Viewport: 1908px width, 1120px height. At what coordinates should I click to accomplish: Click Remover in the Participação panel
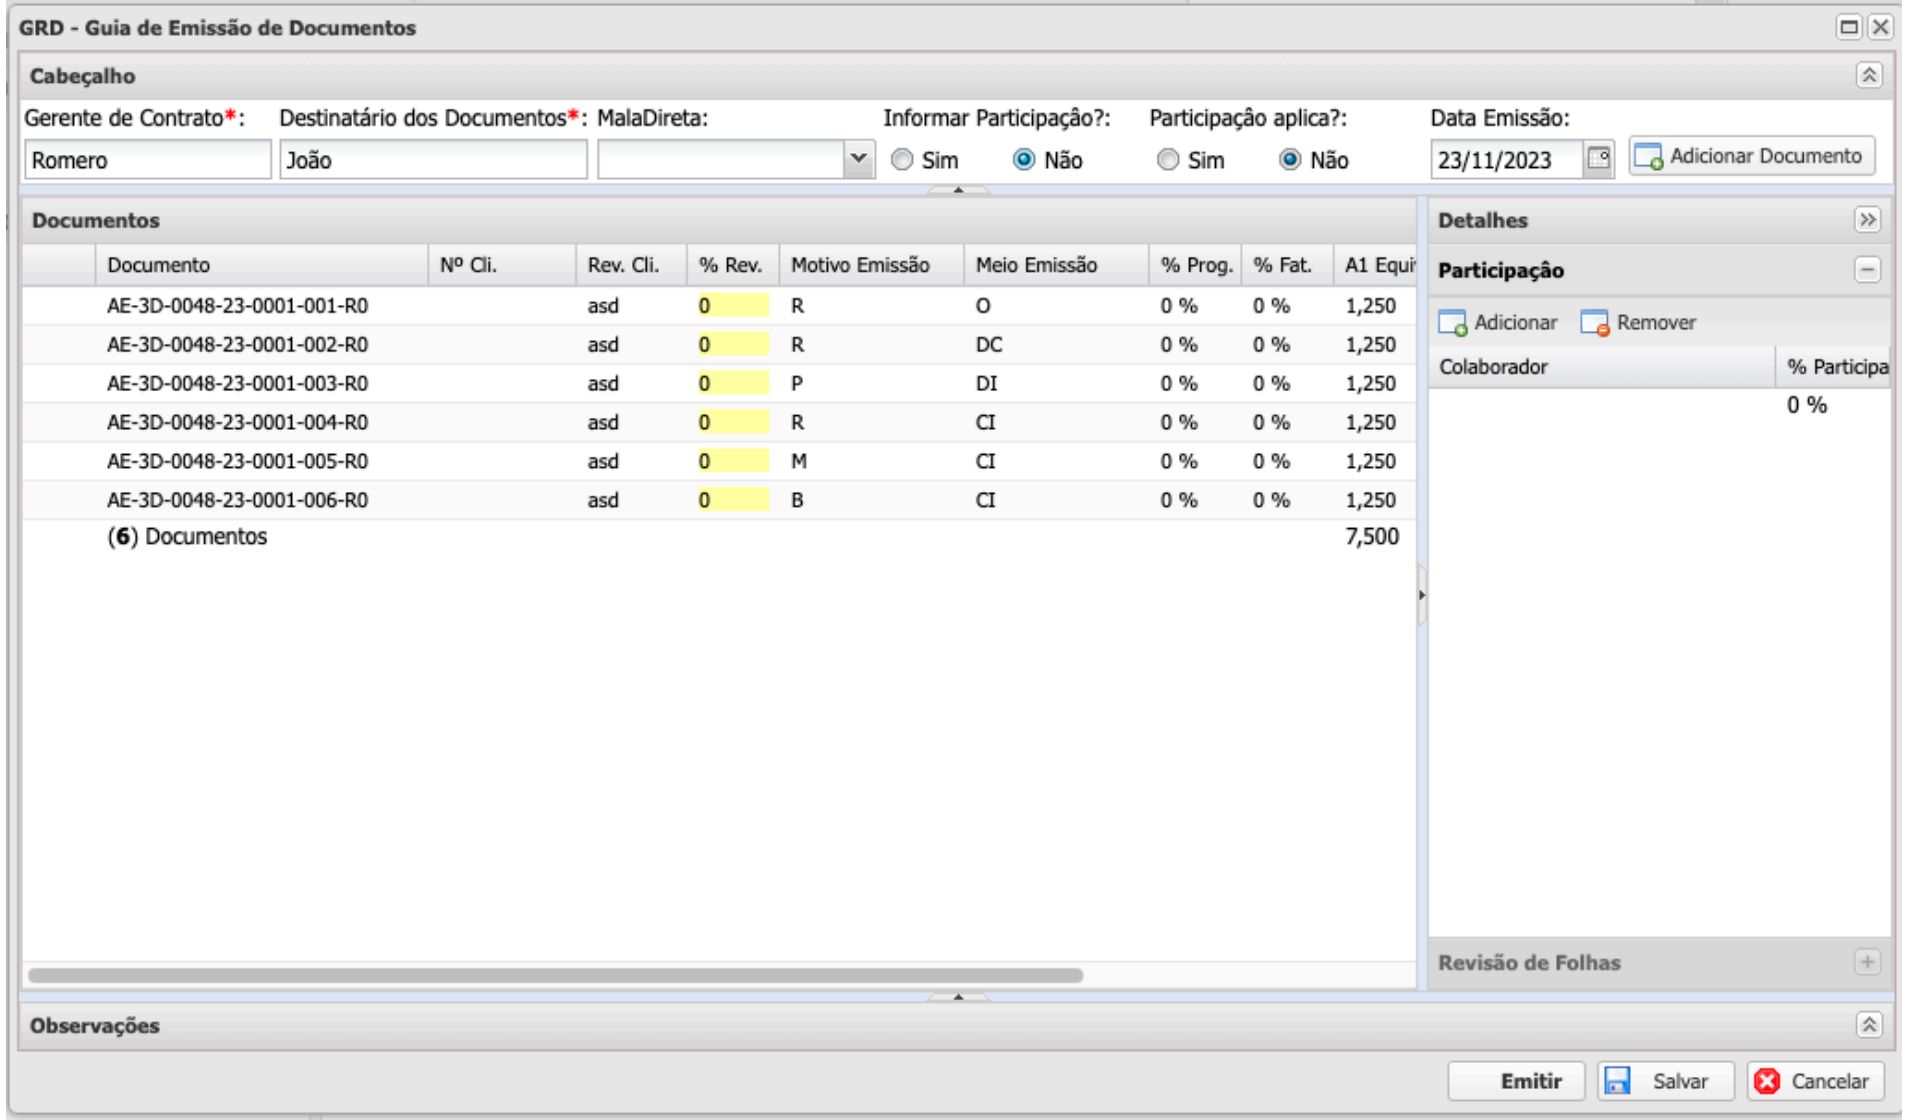point(1638,323)
